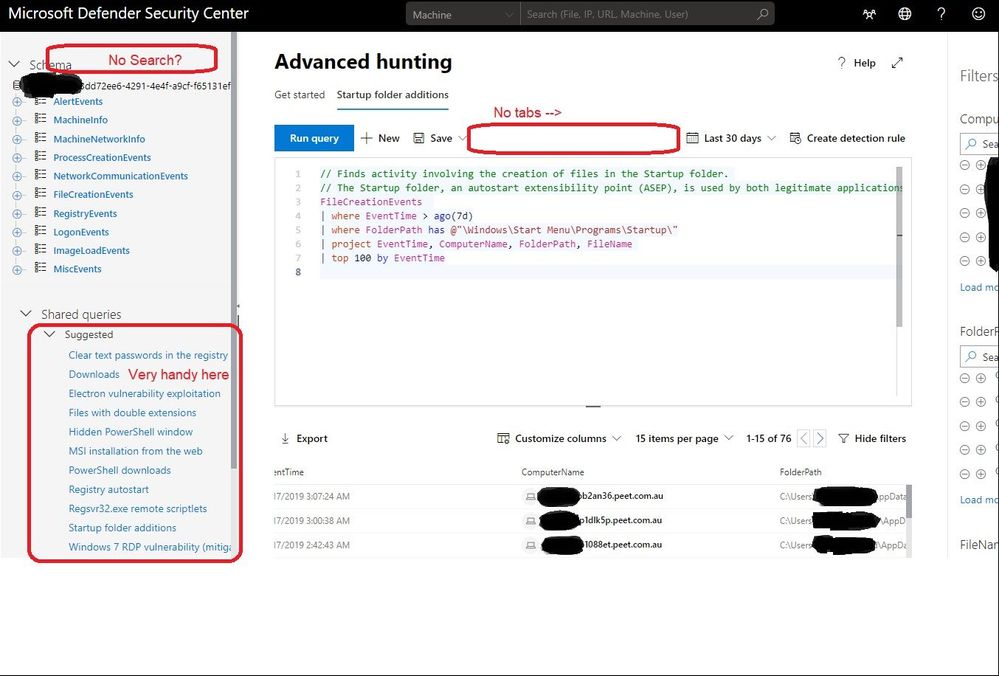Open MSI installation from the web query
The height and width of the screenshot is (676, 999).
[136, 450]
